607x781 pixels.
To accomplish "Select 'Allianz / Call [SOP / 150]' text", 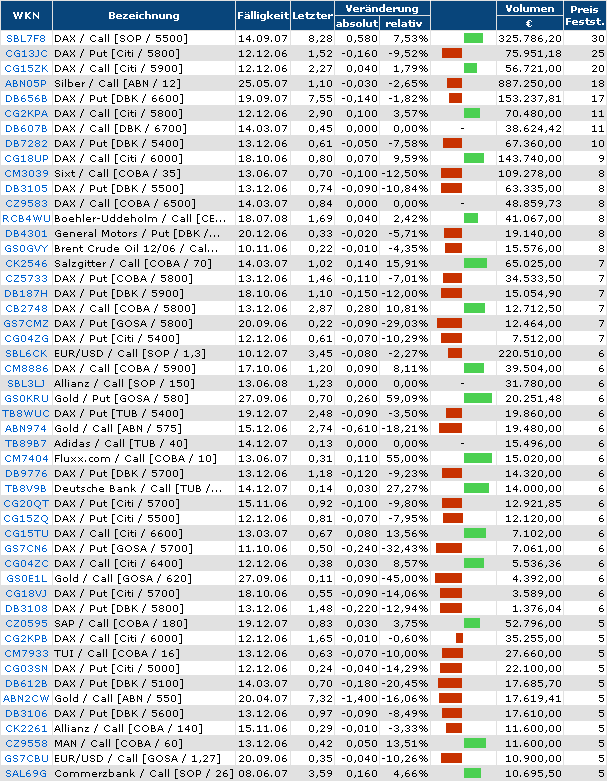I will [x=124, y=384].
